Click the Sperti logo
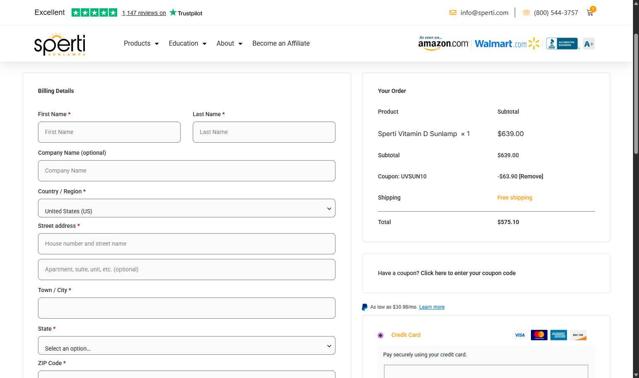Screen dimensions: 639x378 (x=59, y=44)
